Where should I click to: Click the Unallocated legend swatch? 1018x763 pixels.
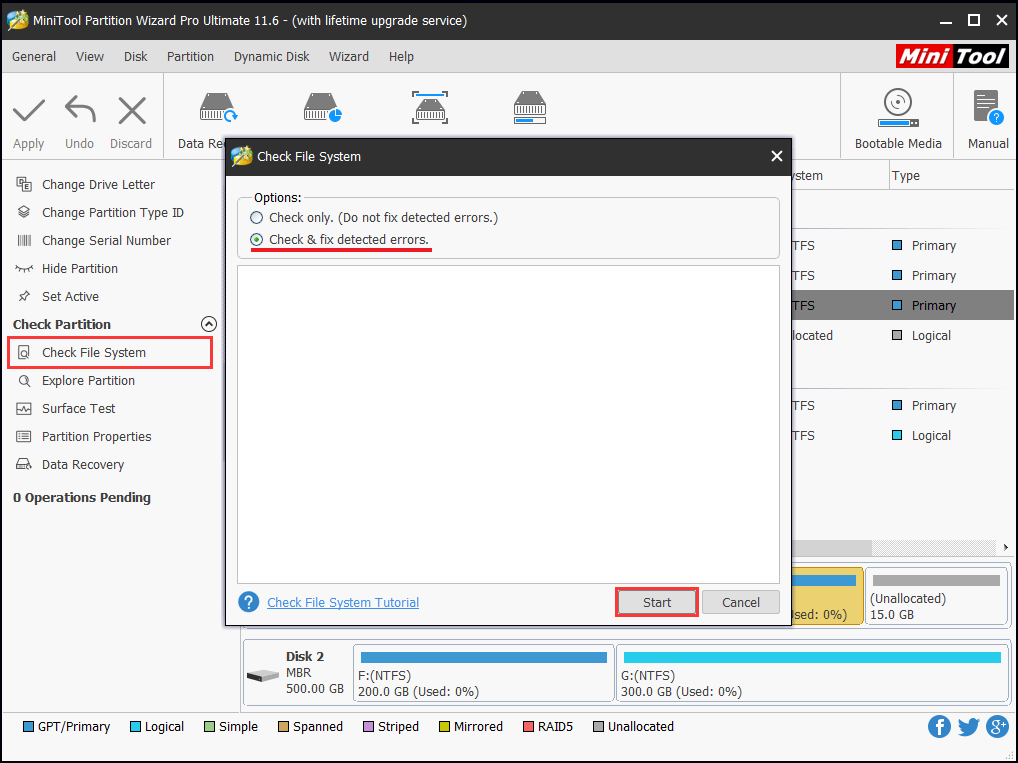coord(598,727)
